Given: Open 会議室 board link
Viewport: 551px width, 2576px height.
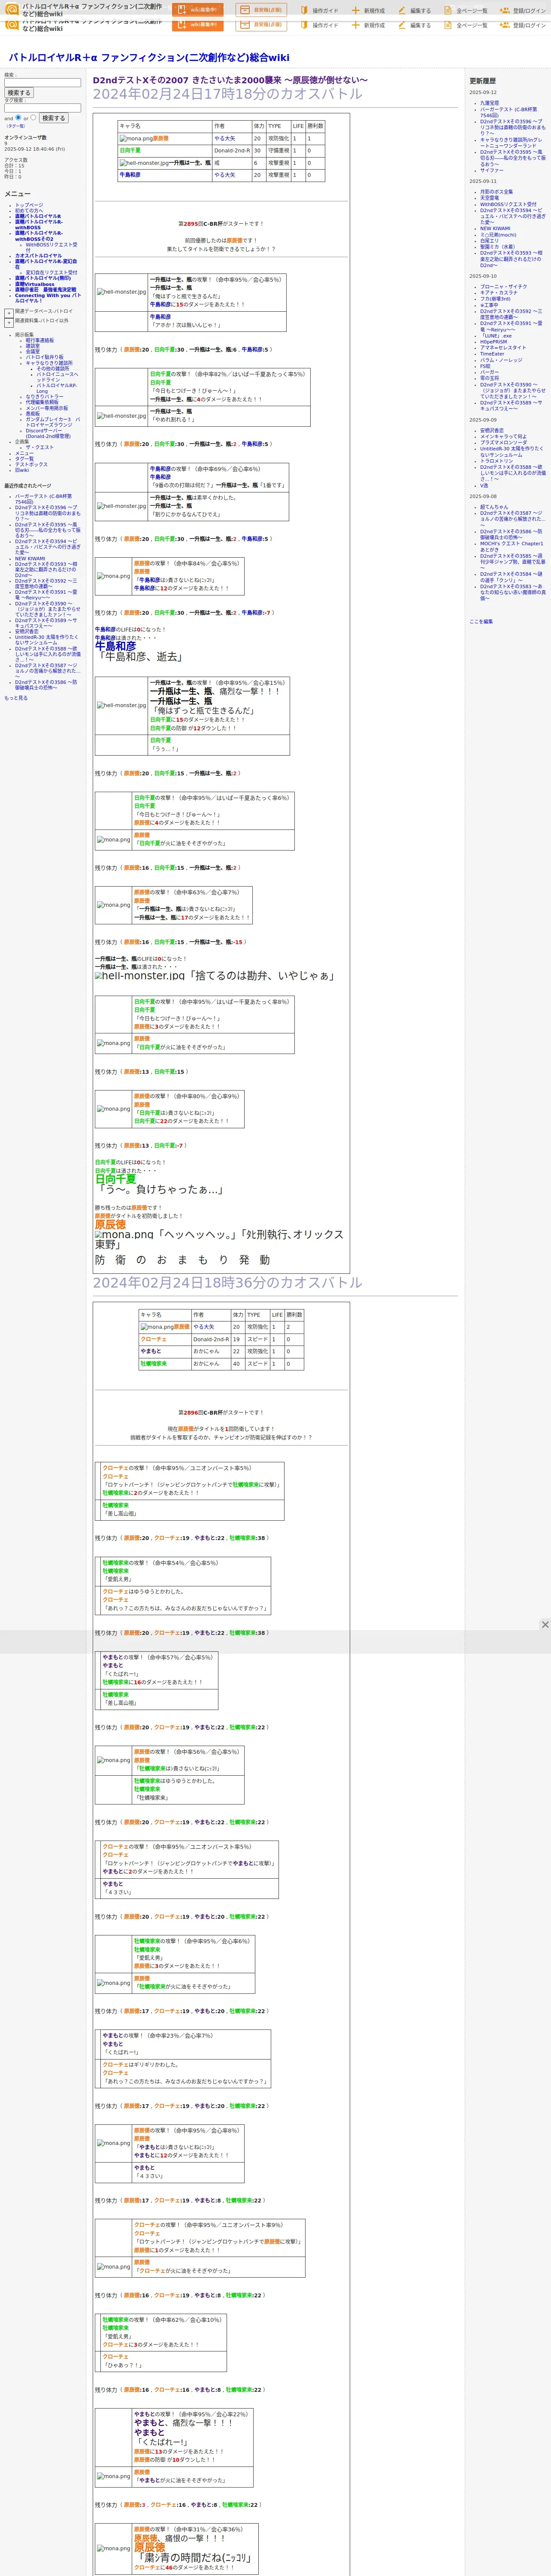Looking at the screenshot, I should (33, 351).
